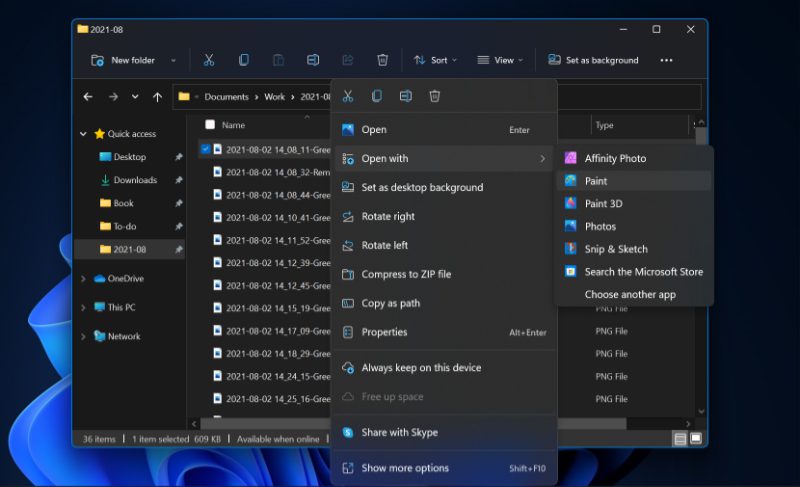
Task: Toggle Always keep on this device
Action: tap(420, 367)
